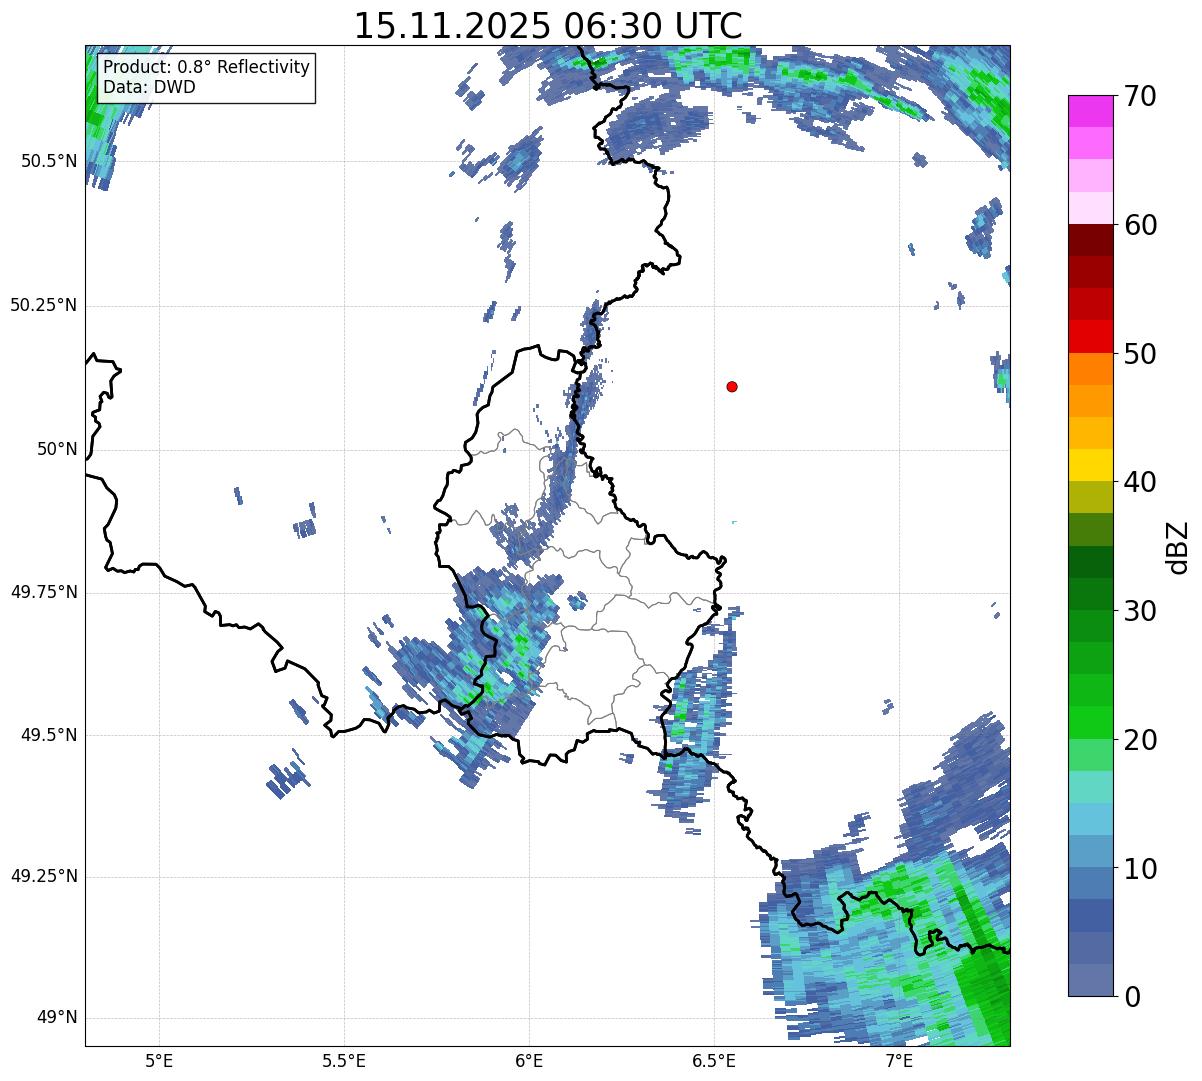Image resolution: width=1202 pixels, height=1081 pixels.
Task: Click the 50°N latitude label
Action: [57, 449]
